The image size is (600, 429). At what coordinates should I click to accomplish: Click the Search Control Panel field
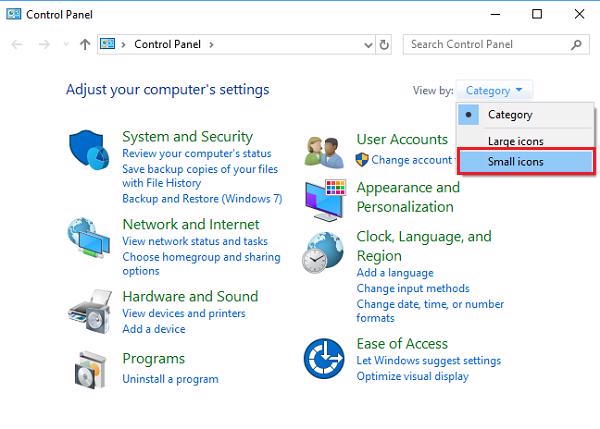pyautogui.click(x=485, y=45)
